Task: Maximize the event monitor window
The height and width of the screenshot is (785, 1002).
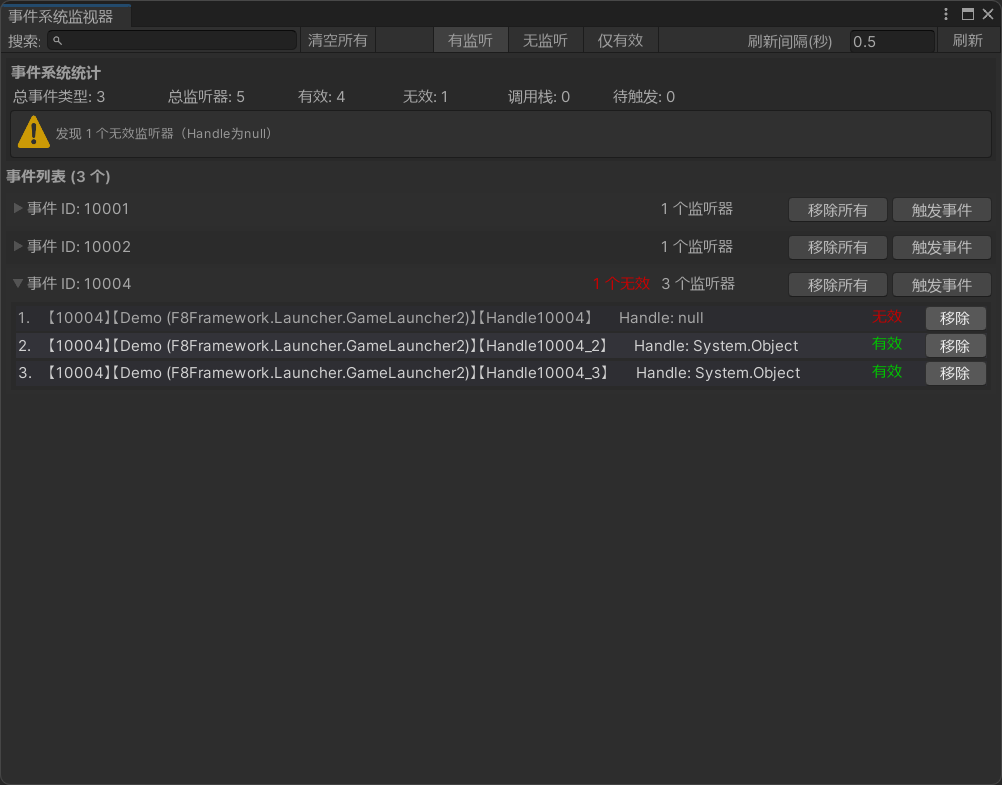Action: pos(967,14)
